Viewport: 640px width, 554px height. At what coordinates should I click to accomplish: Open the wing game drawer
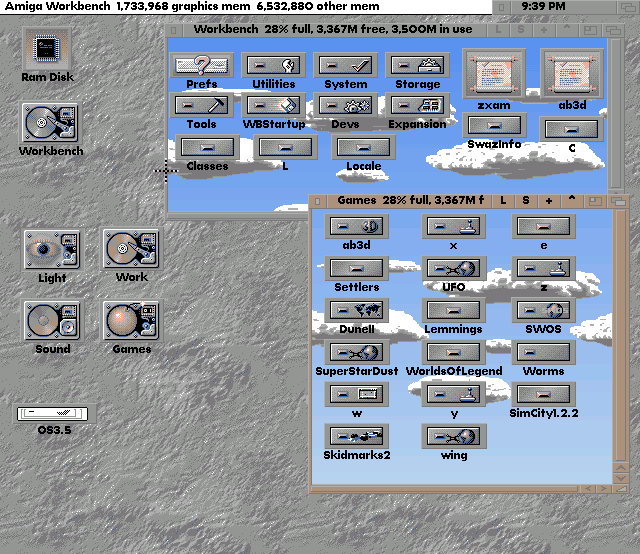[453, 436]
